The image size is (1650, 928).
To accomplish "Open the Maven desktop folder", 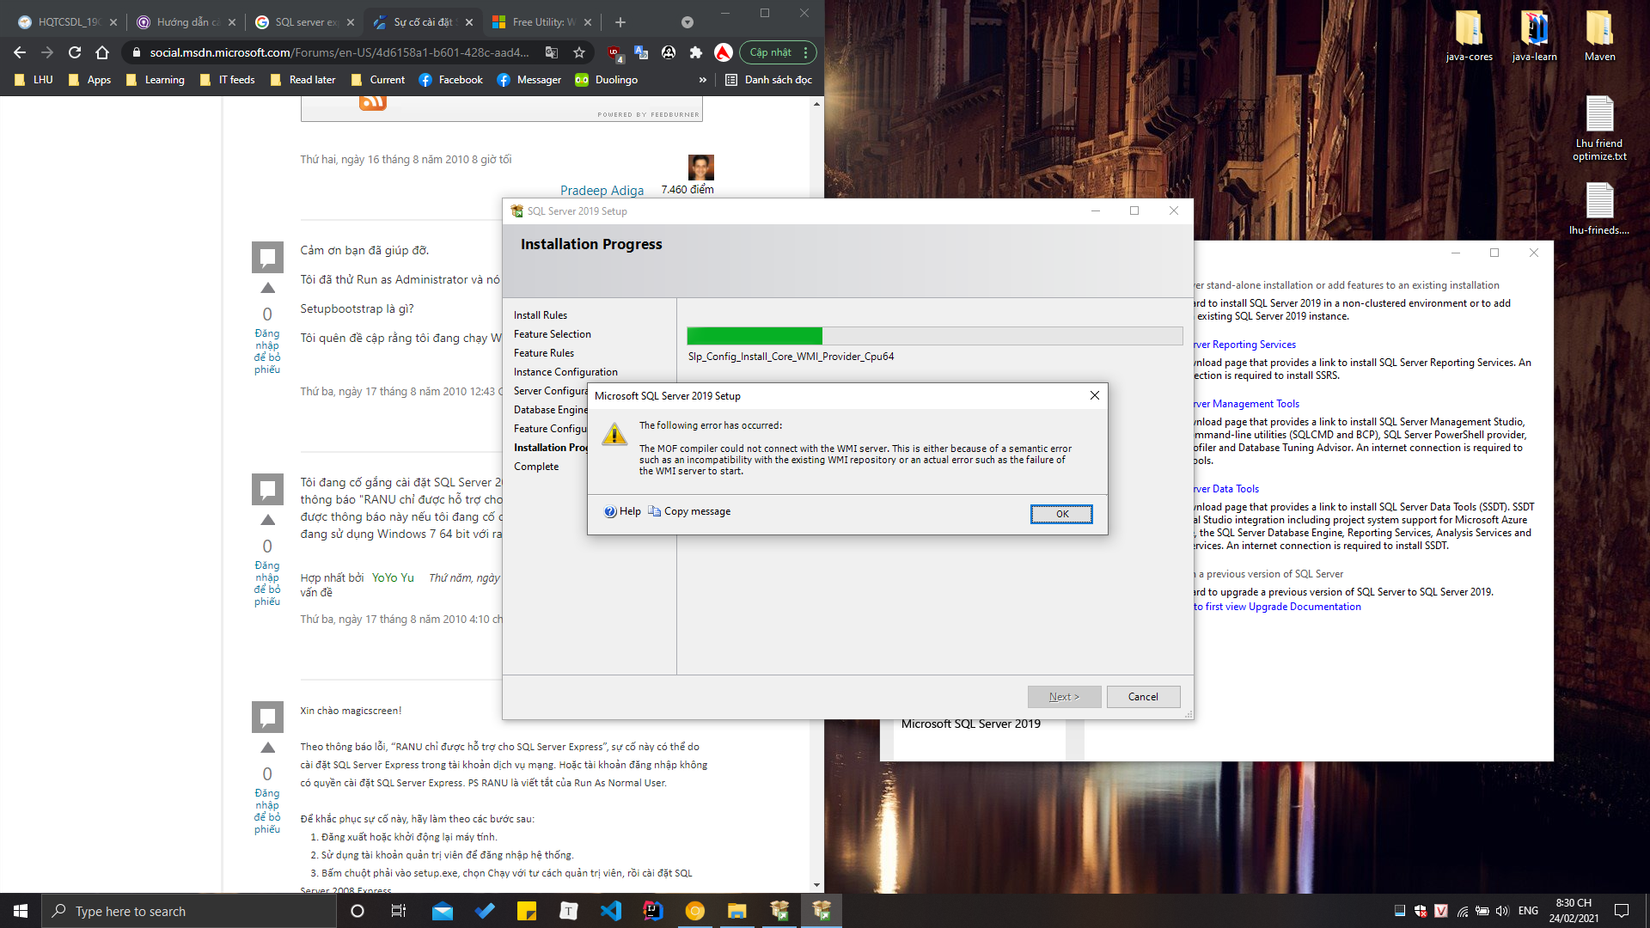I will [1600, 36].
